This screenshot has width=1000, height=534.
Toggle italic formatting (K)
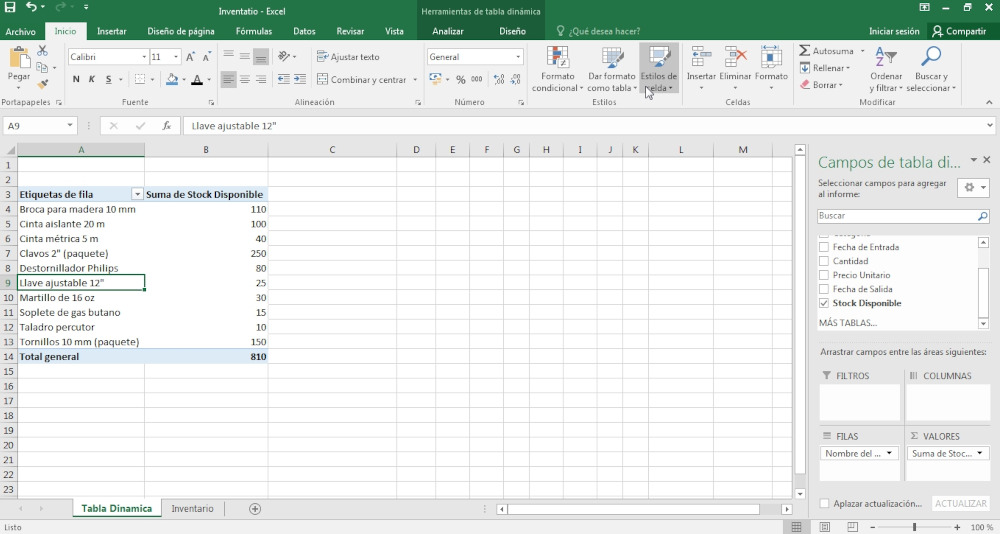click(x=92, y=79)
